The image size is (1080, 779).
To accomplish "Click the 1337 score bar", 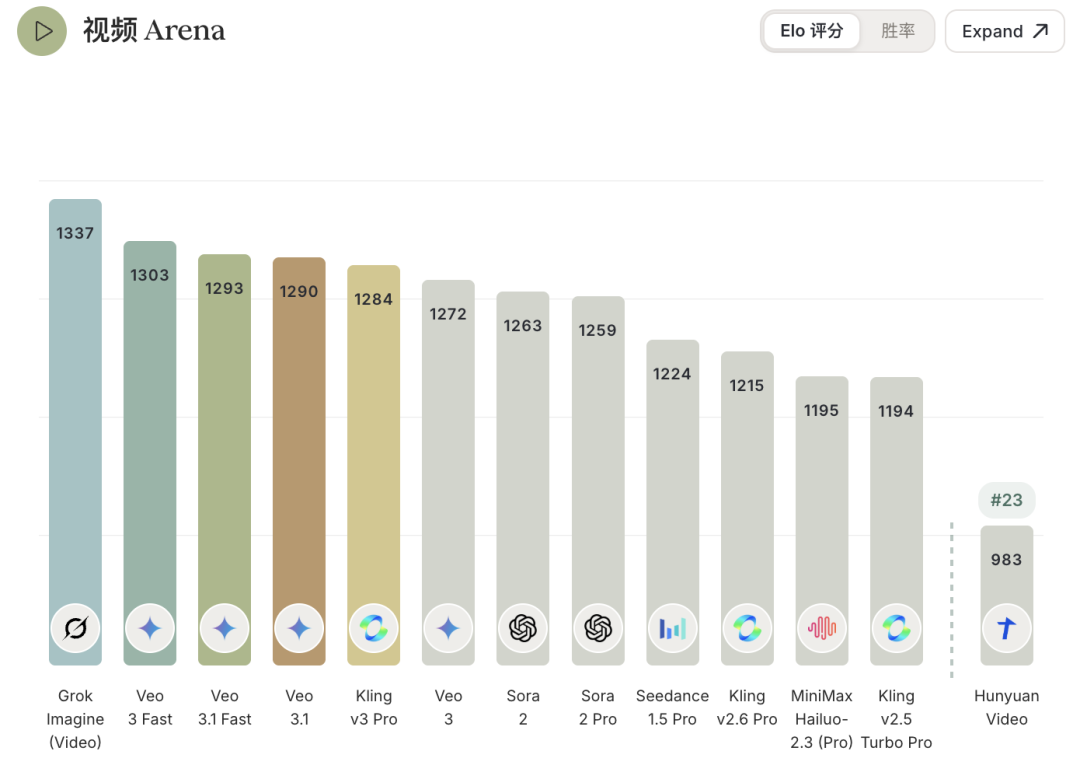I will click(75, 400).
